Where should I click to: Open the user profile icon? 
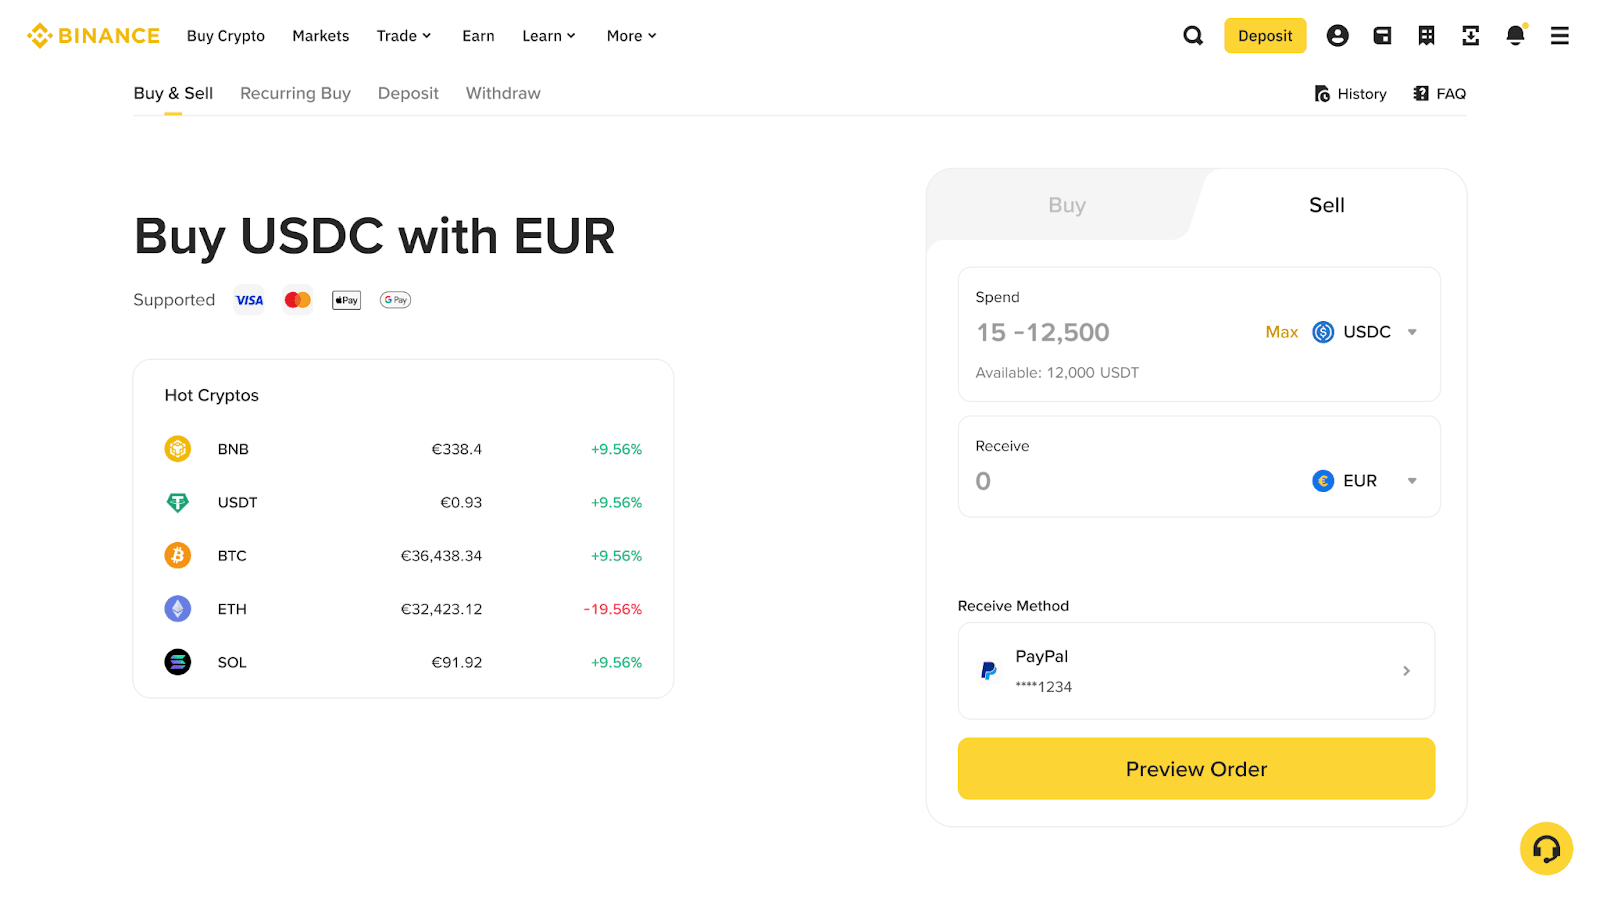1337,36
